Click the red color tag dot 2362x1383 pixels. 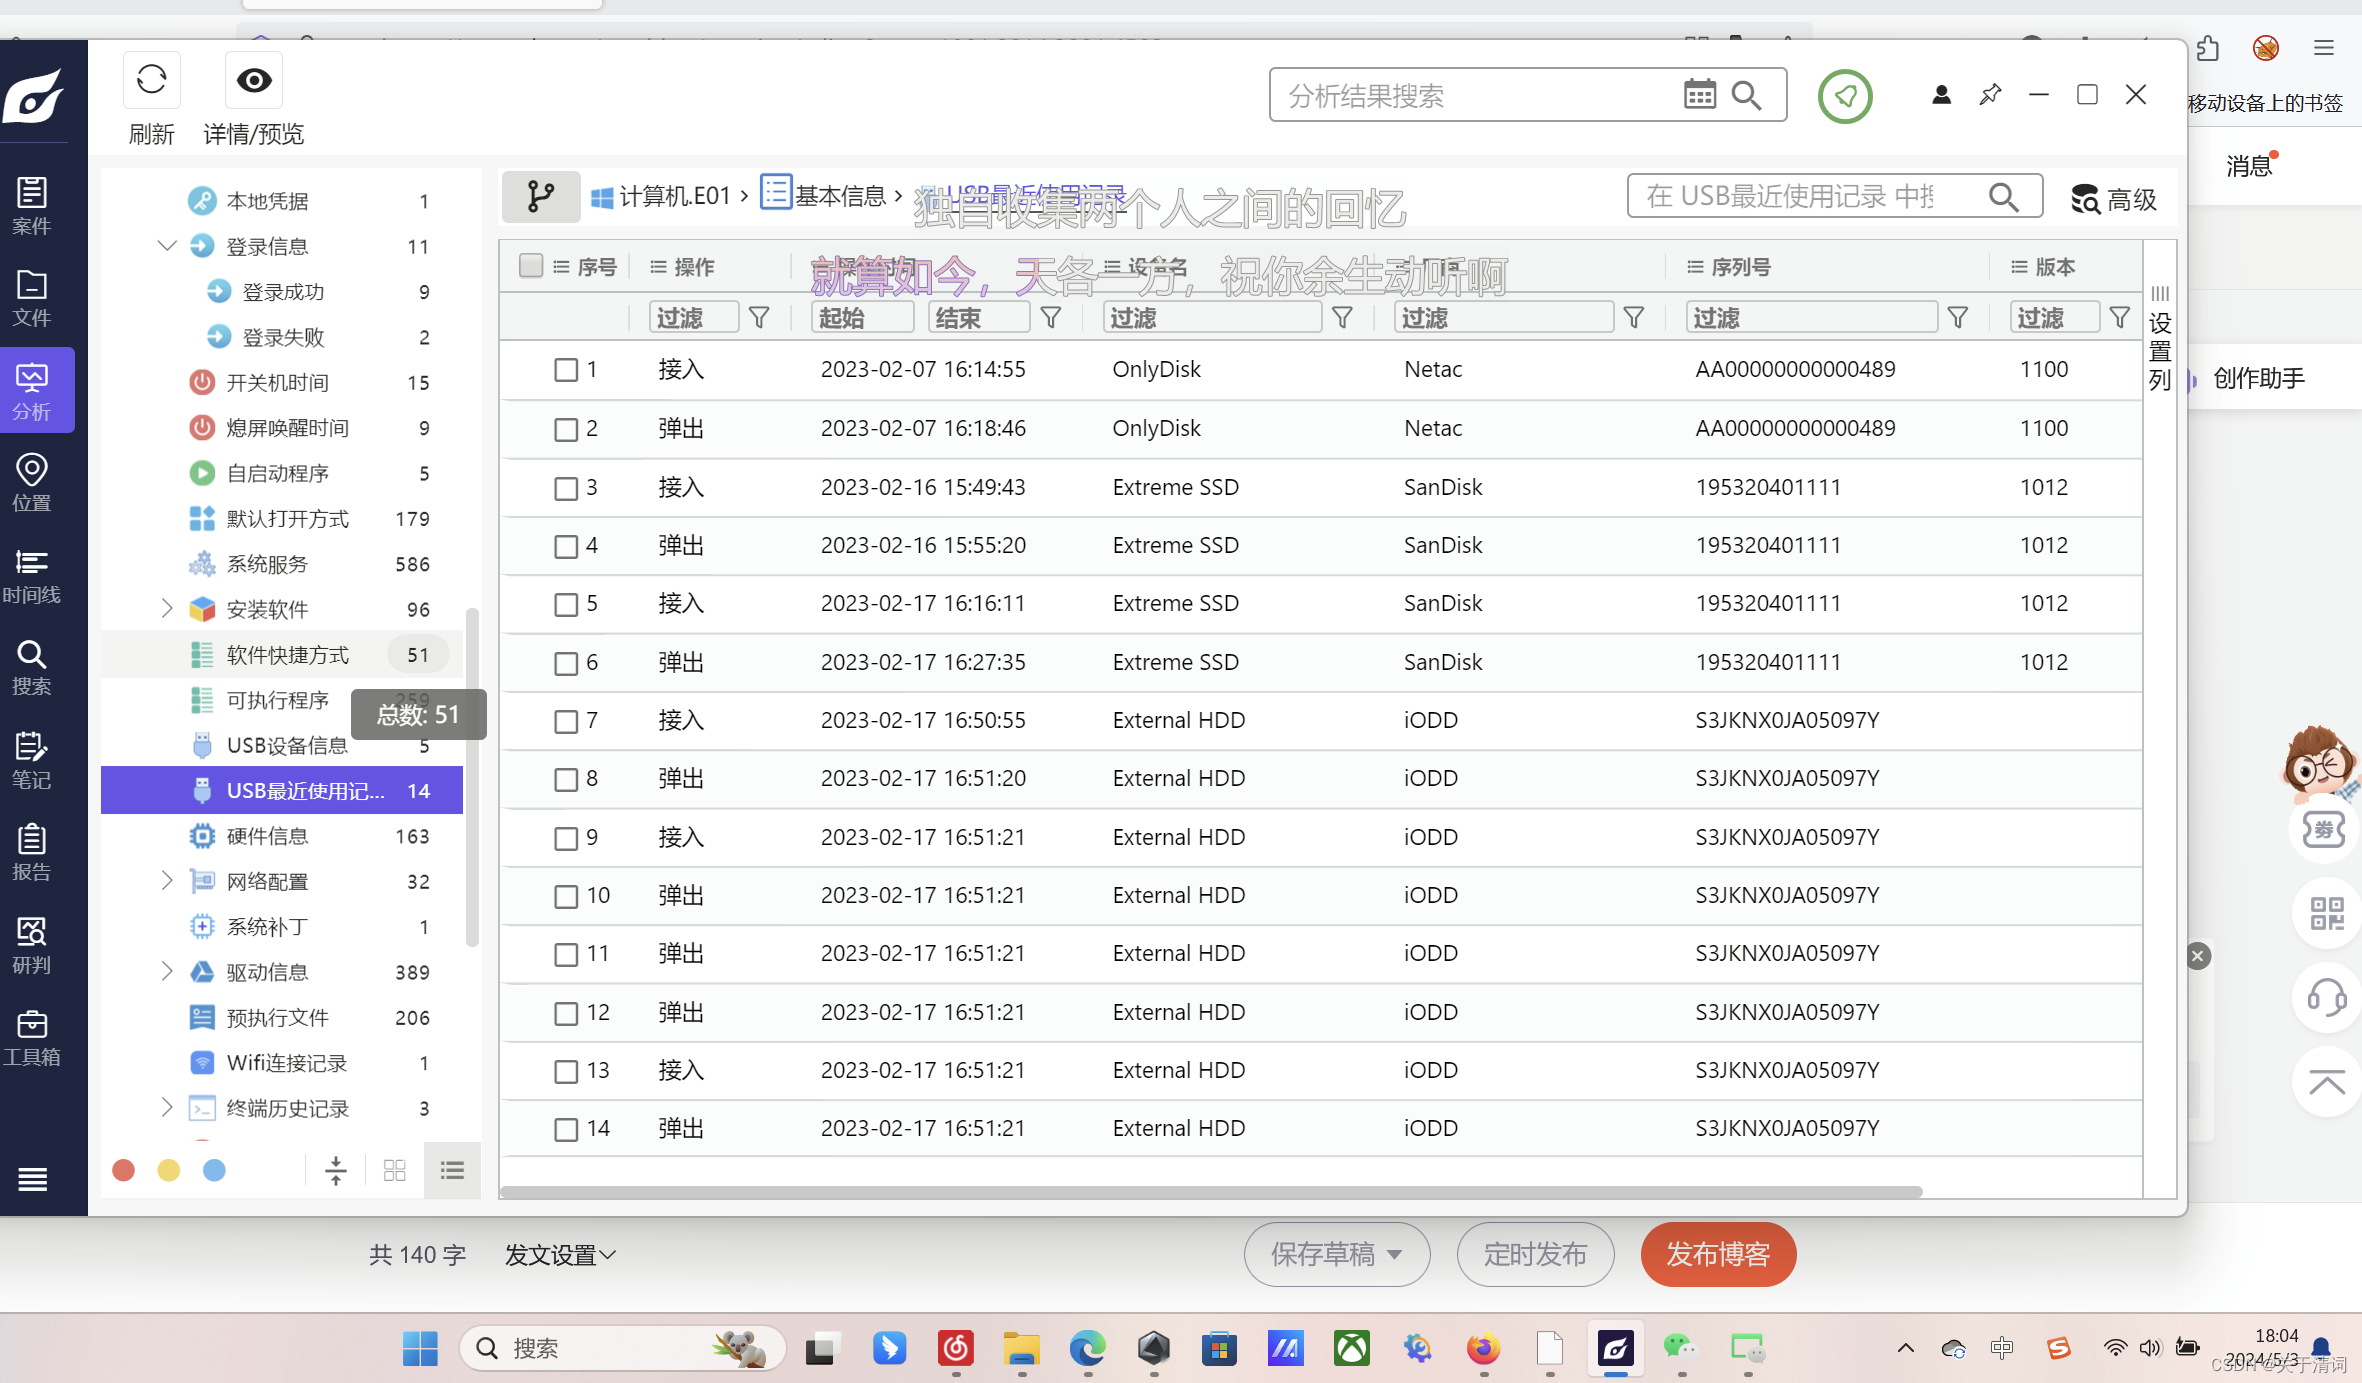(x=124, y=1170)
